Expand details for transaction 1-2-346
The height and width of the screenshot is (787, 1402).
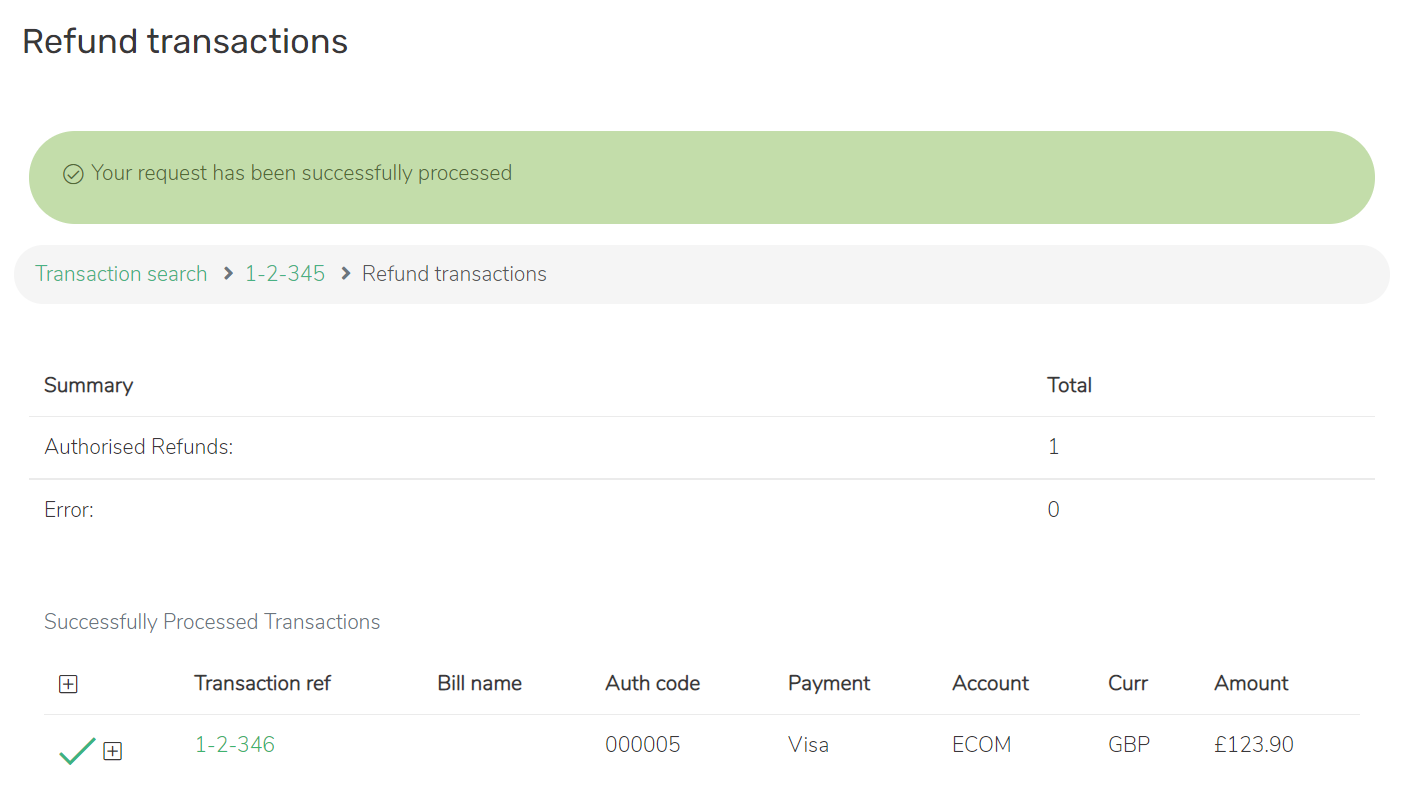pos(112,751)
